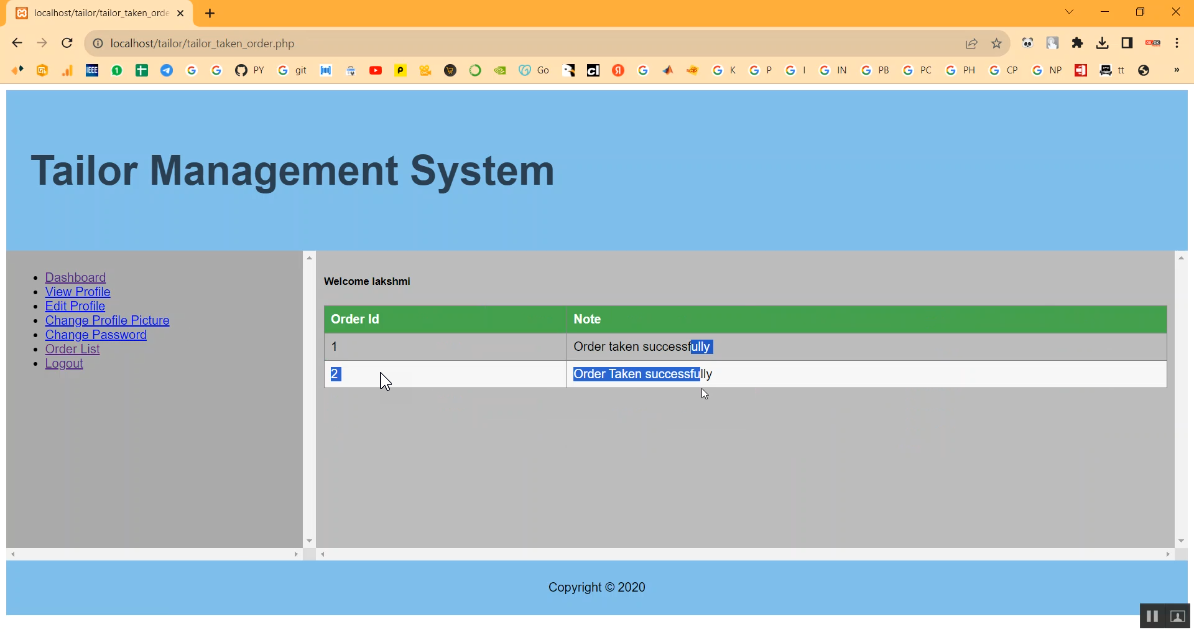Go to Change Profile Picture

pyautogui.click(x=107, y=320)
